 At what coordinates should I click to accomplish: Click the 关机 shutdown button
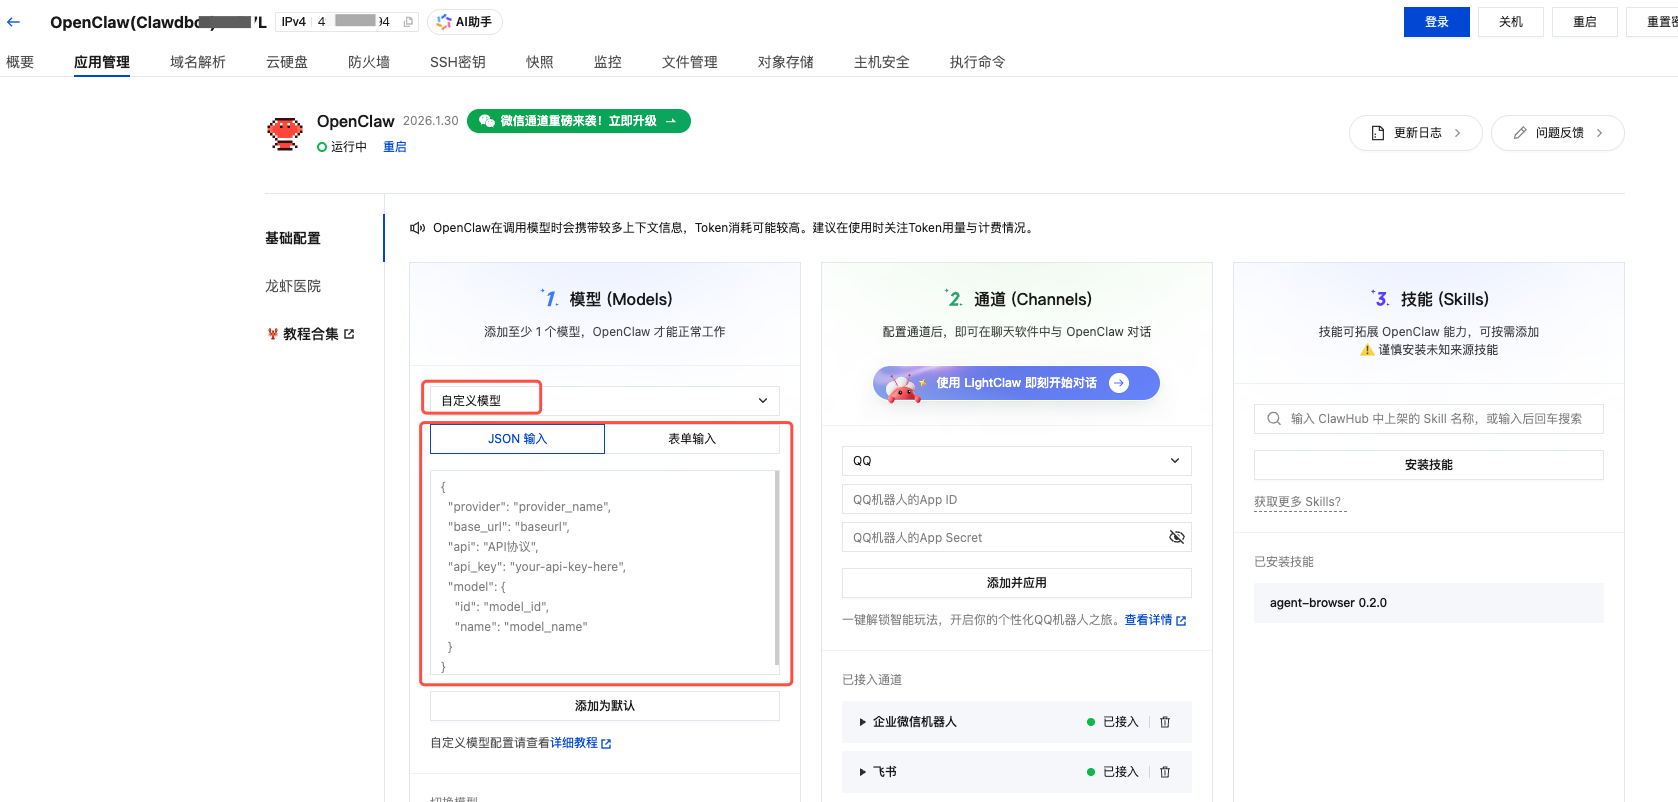[1511, 22]
